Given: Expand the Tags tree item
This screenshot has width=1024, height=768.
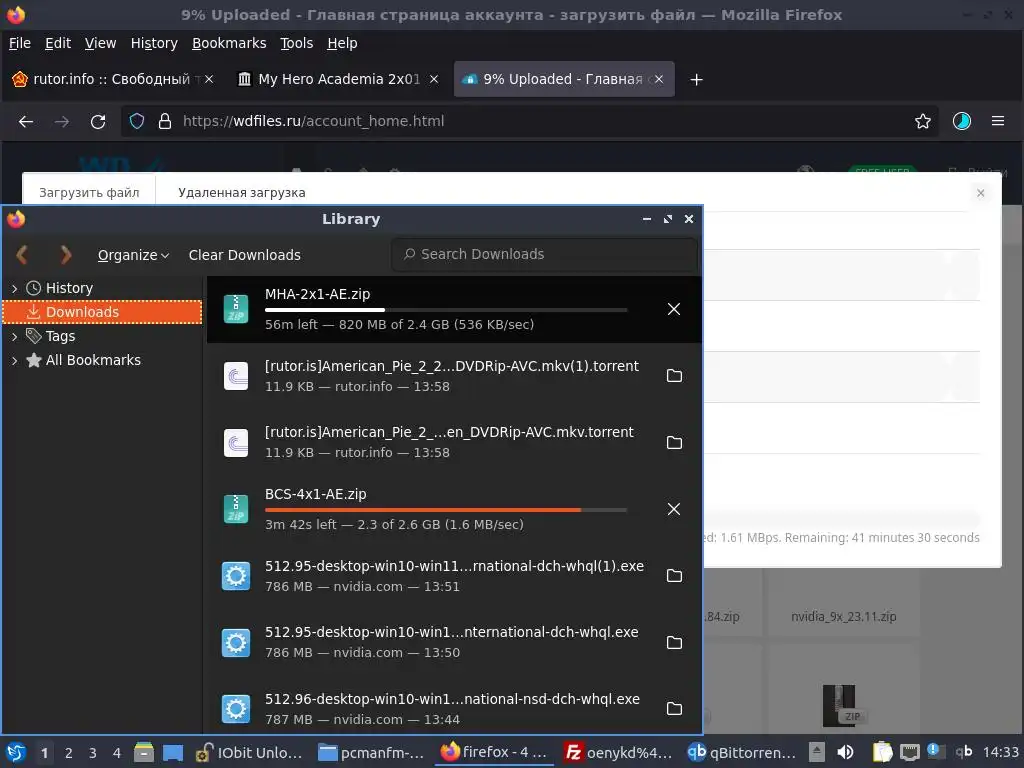Looking at the screenshot, I should pos(14,336).
